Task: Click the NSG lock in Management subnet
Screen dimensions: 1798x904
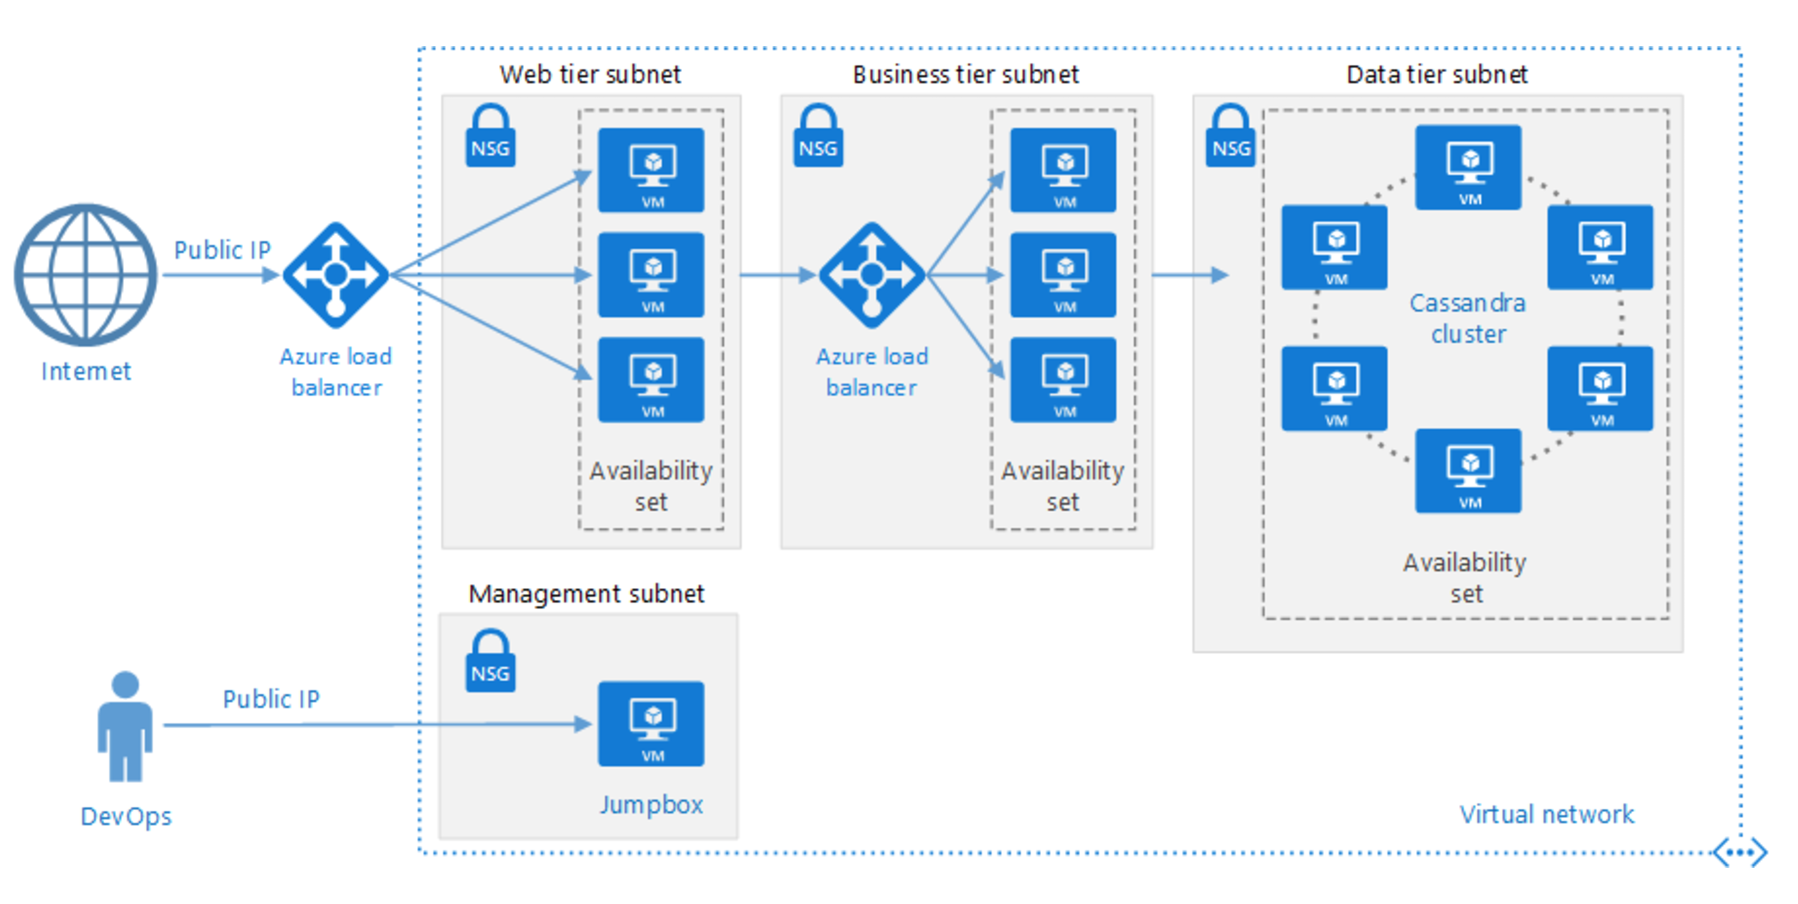Action: point(490,660)
